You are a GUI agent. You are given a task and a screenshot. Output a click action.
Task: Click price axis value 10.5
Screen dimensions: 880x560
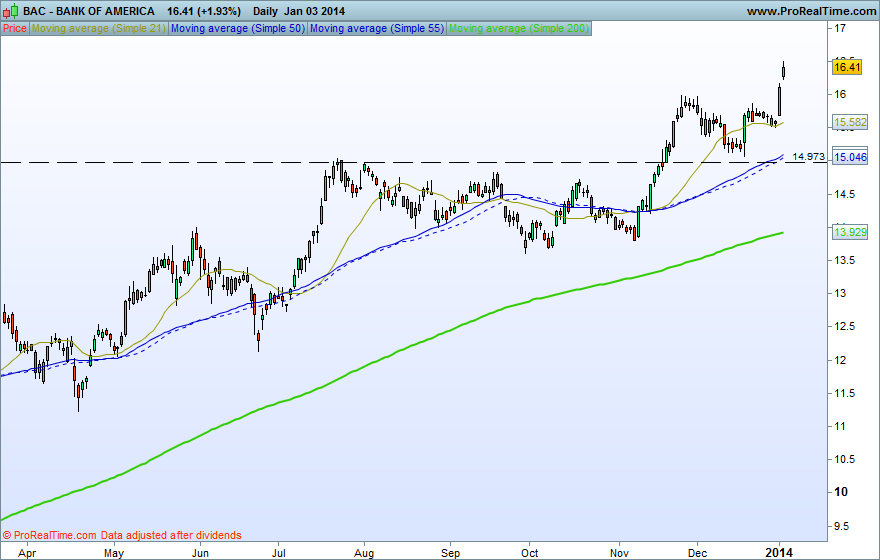coord(844,460)
